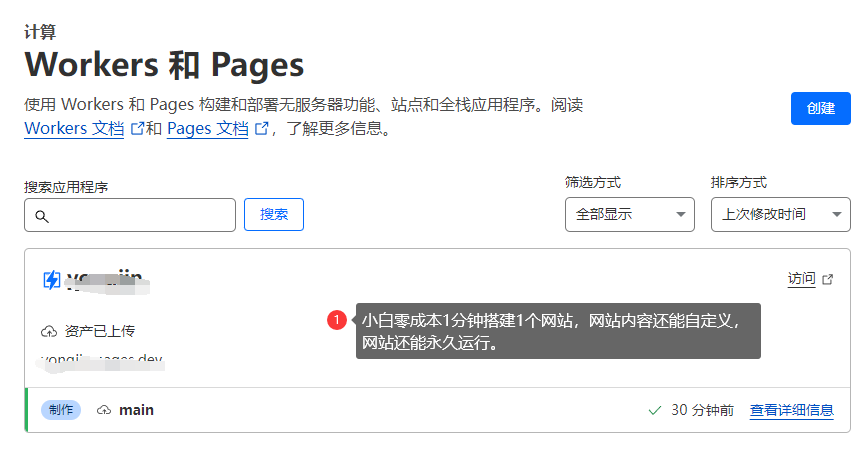Click the 30 分钟前 timestamp

[702, 410]
